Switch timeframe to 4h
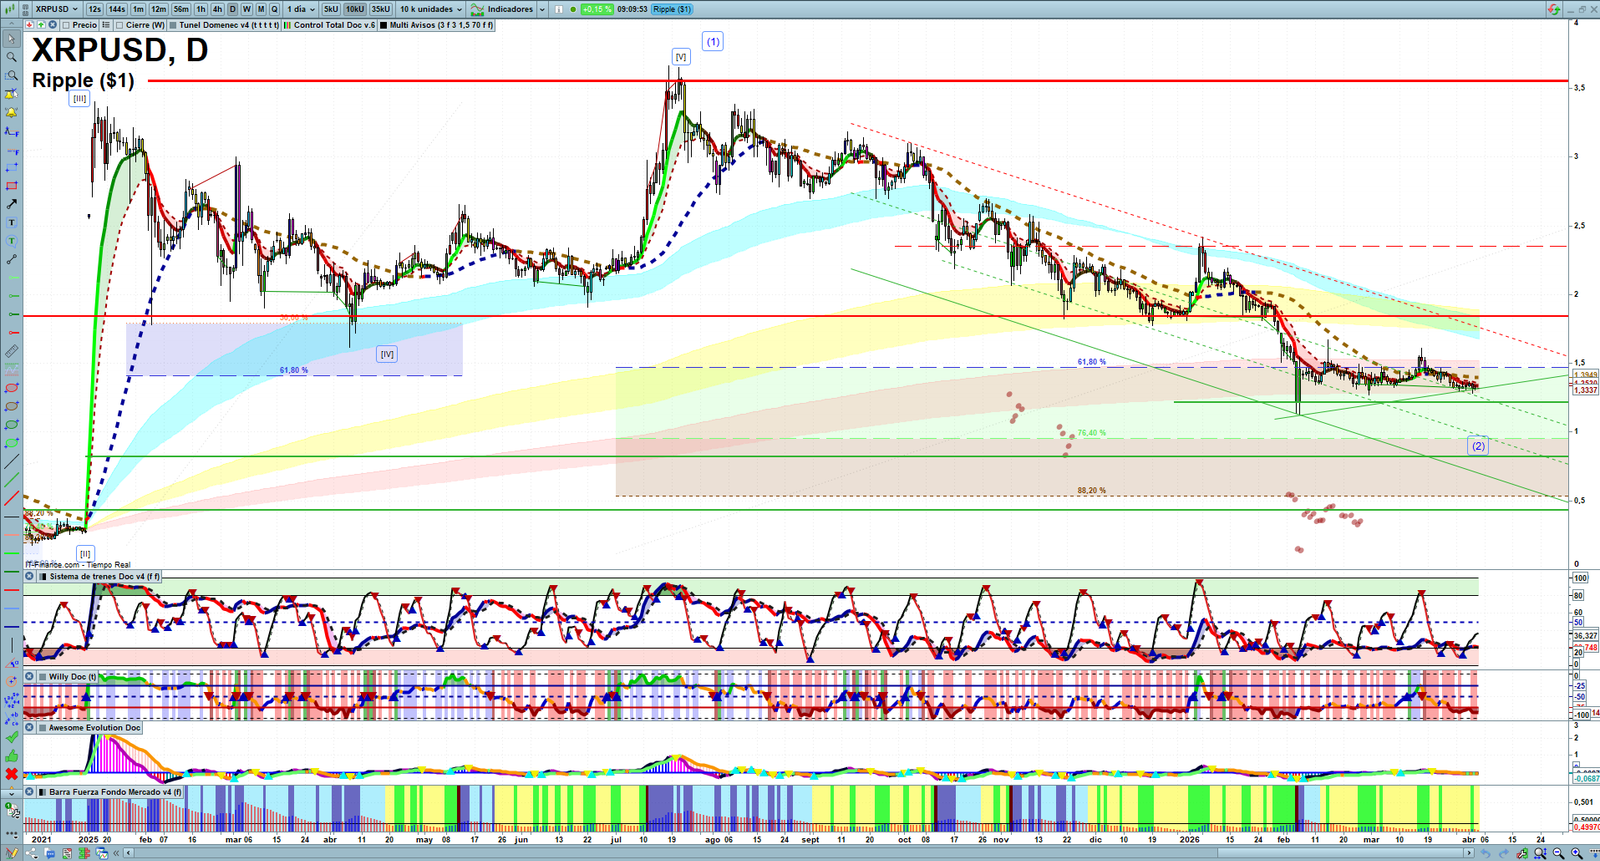The width and height of the screenshot is (1600, 861). (x=217, y=9)
